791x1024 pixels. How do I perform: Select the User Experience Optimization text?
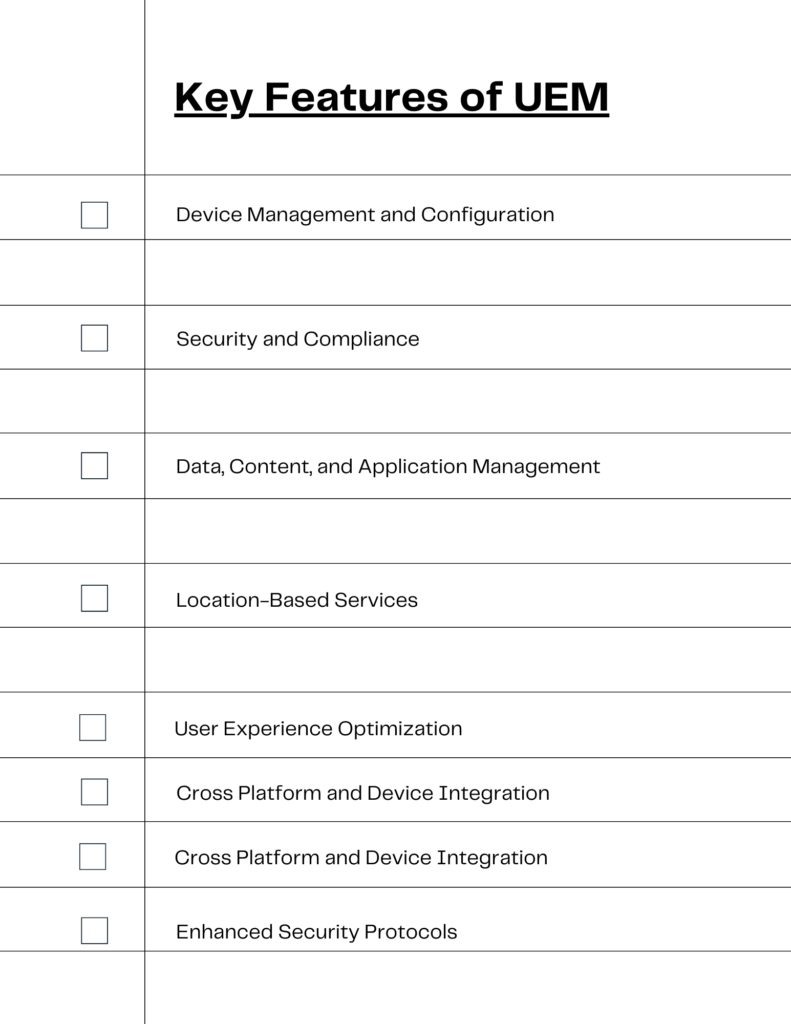(x=318, y=729)
